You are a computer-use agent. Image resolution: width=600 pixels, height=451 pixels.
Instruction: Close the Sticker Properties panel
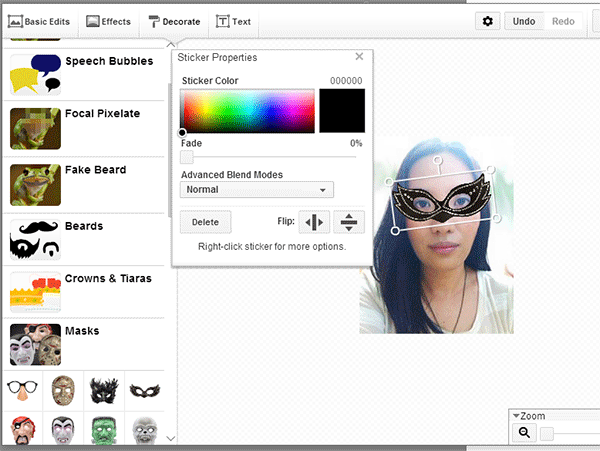pyautogui.click(x=359, y=57)
